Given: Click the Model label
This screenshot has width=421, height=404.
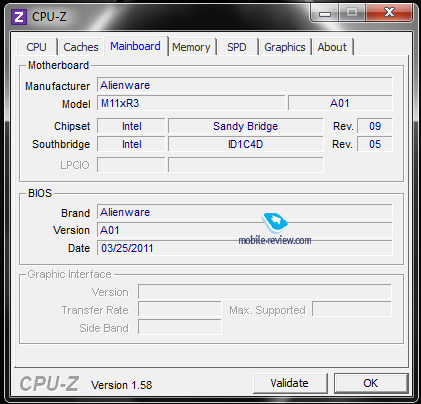Looking at the screenshot, I should 76,104.
